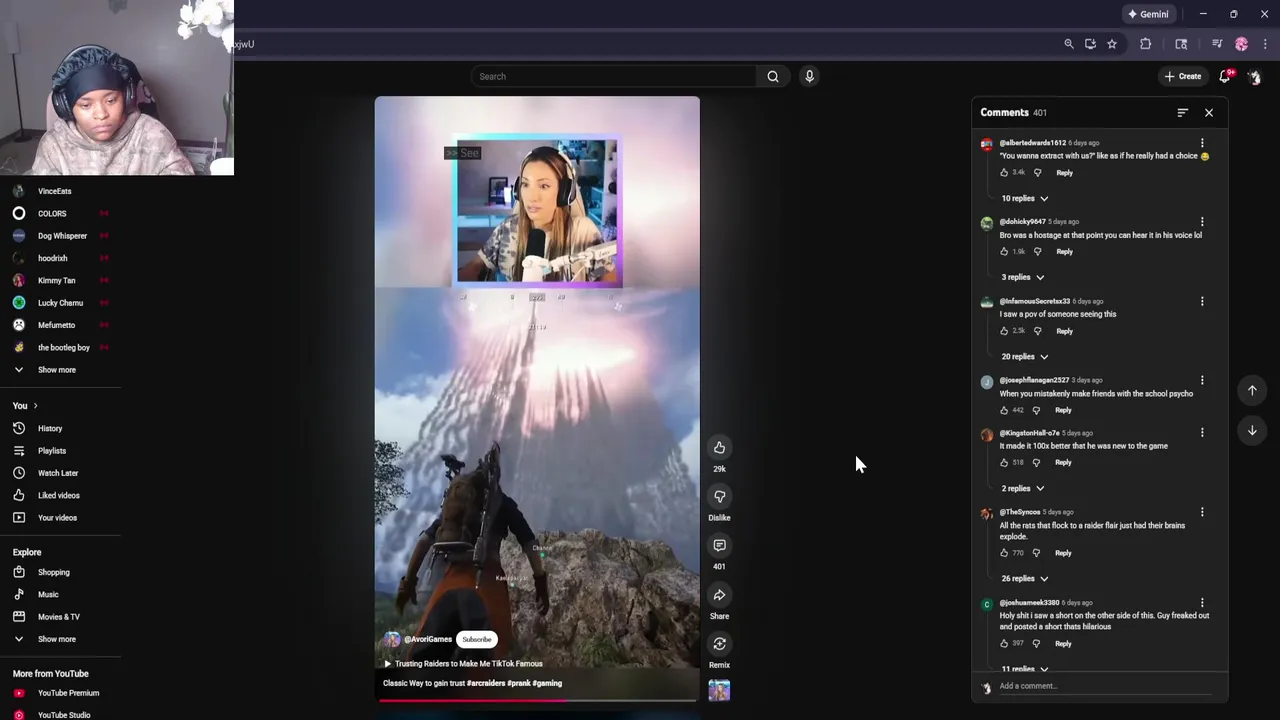
Task: Open comments via the 401 comment icon
Action: click(x=719, y=546)
